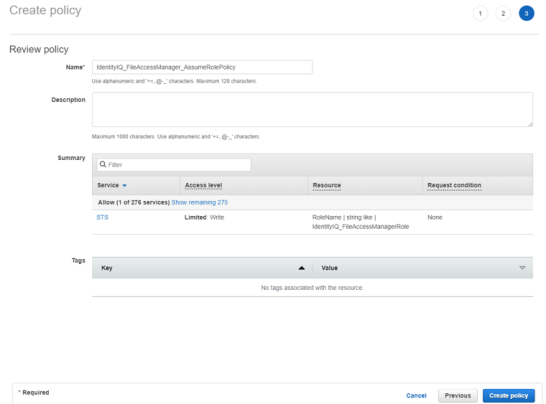The height and width of the screenshot is (404, 546).
Task: Click the Key tags column header
Action: (x=107, y=268)
